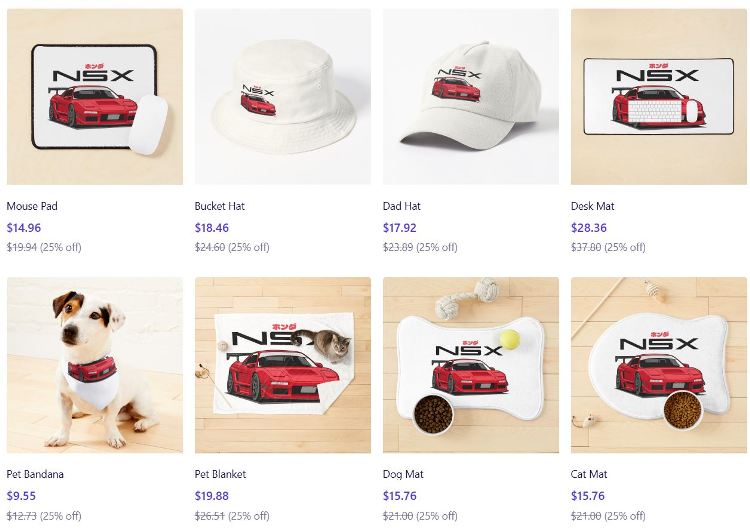Click the Desk Mat title link
This screenshot has height=529, width=750.
pos(592,206)
